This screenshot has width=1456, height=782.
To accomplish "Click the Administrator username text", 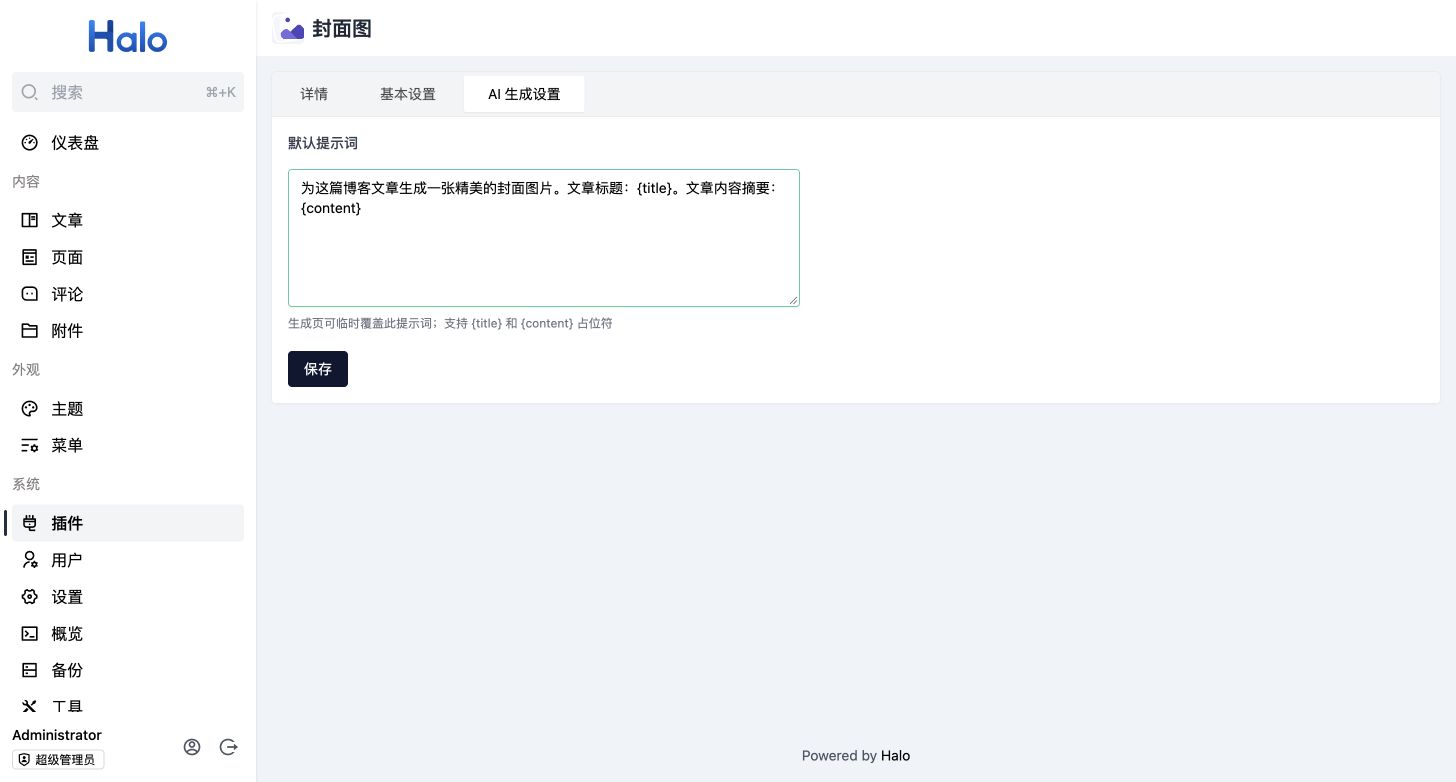I will coord(57,735).
